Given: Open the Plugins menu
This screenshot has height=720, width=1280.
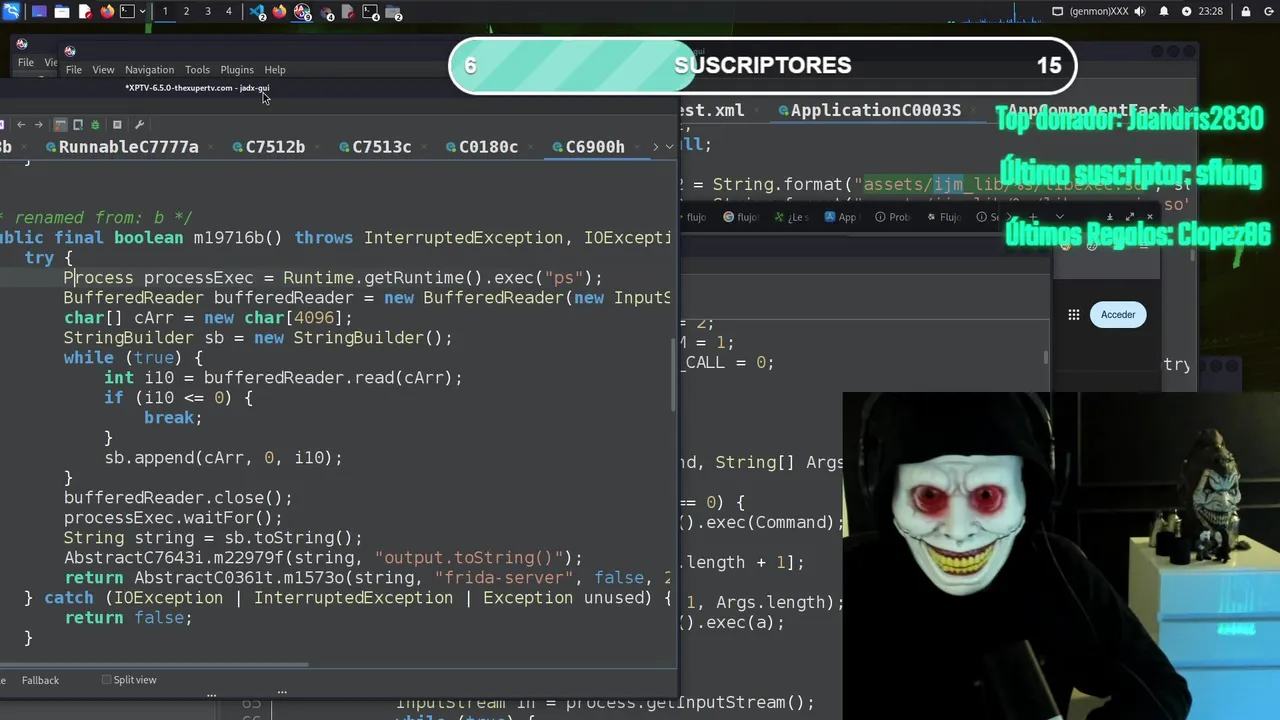Looking at the screenshot, I should pos(237,70).
